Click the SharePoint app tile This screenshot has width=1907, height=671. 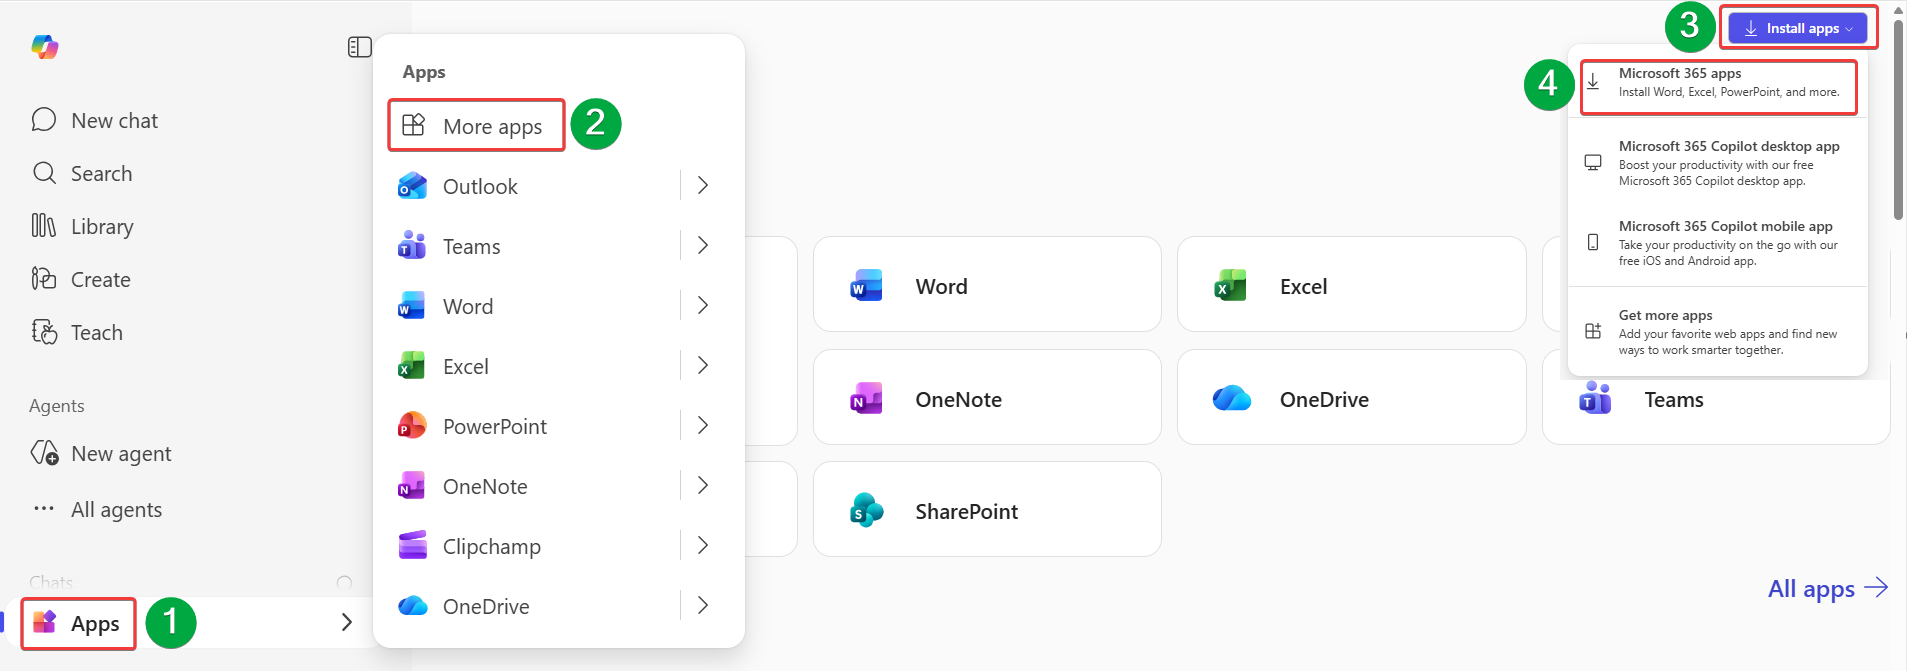tap(986, 510)
